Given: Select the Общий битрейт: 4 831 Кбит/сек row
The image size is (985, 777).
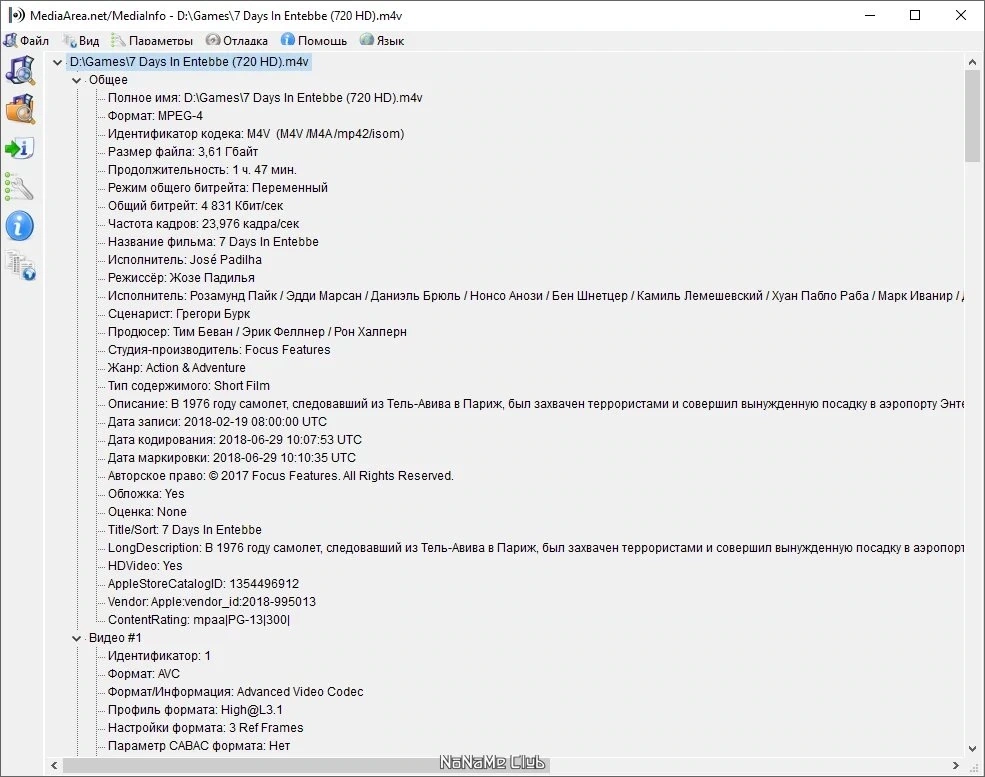Looking at the screenshot, I should [x=195, y=206].
